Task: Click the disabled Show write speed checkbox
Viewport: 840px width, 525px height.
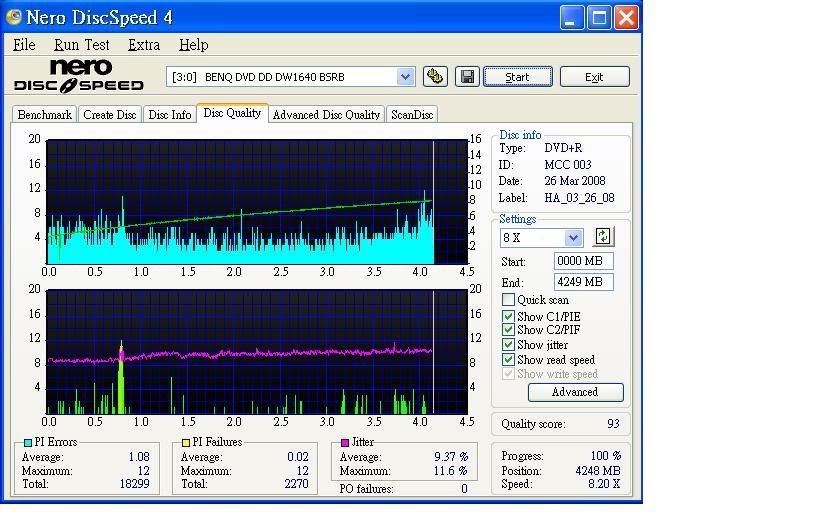Action: [x=508, y=373]
